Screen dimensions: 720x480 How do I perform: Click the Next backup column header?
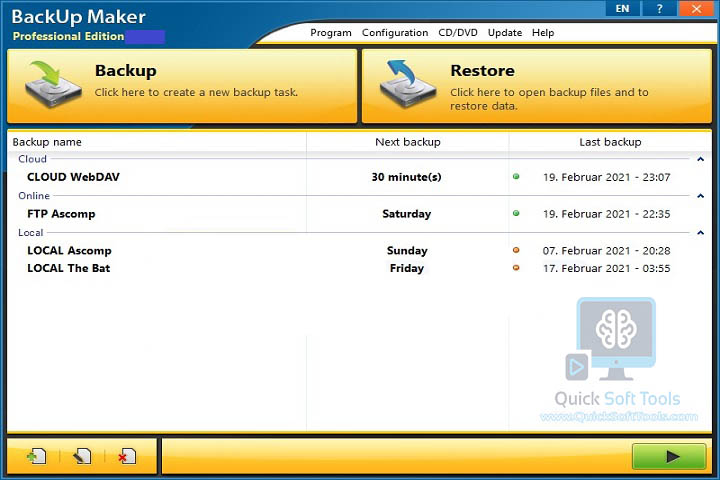[408, 142]
